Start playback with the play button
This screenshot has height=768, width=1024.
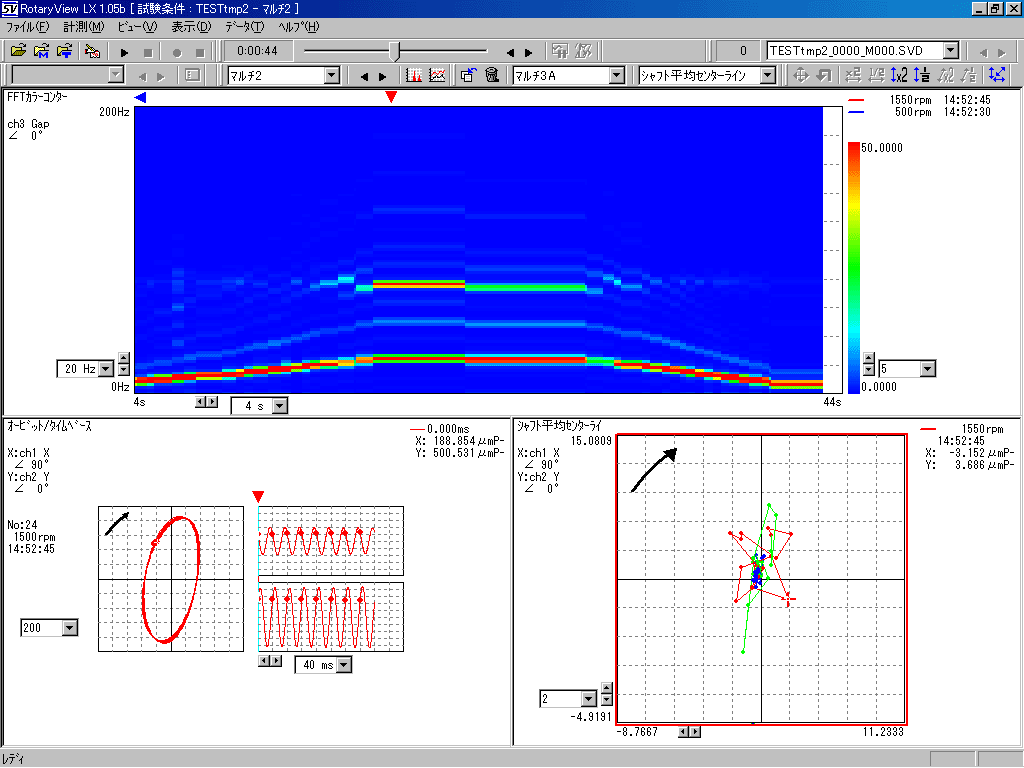coord(124,52)
